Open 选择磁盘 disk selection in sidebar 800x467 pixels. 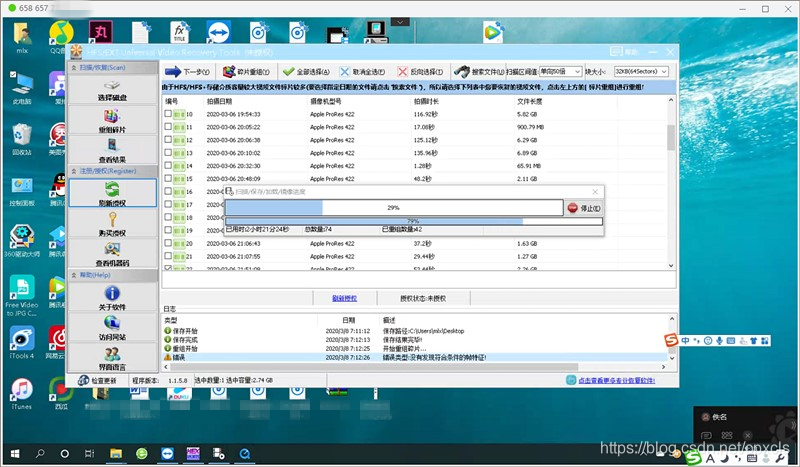(112, 90)
